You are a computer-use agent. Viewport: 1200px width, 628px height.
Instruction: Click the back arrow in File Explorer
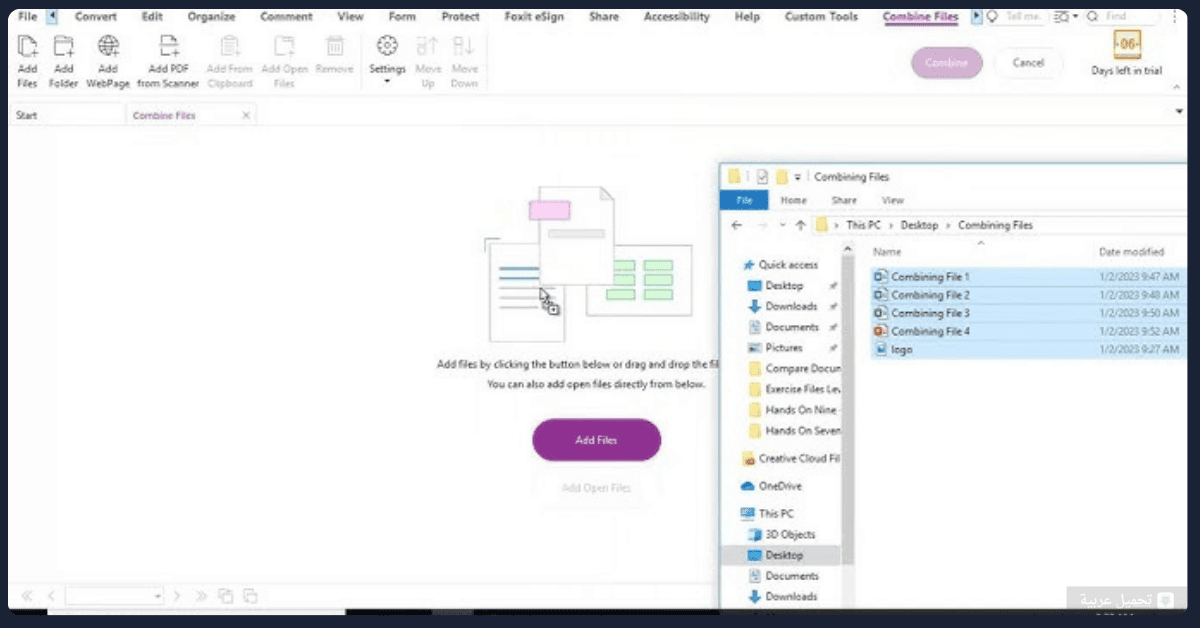(737, 225)
